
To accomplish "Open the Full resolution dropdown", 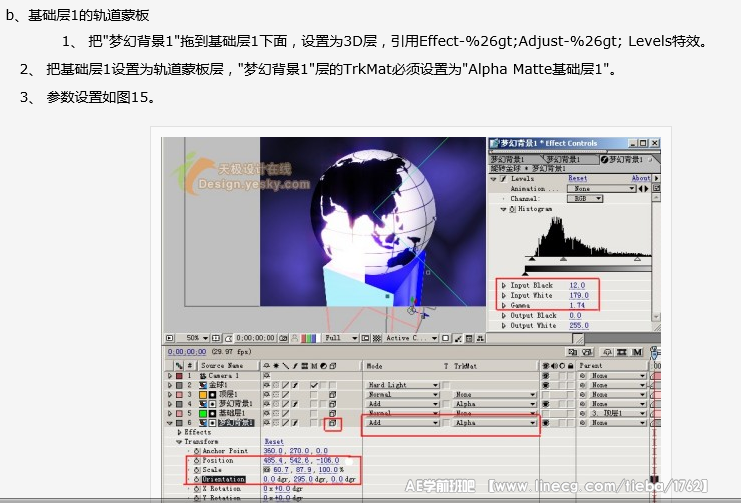I will click(340, 338).
